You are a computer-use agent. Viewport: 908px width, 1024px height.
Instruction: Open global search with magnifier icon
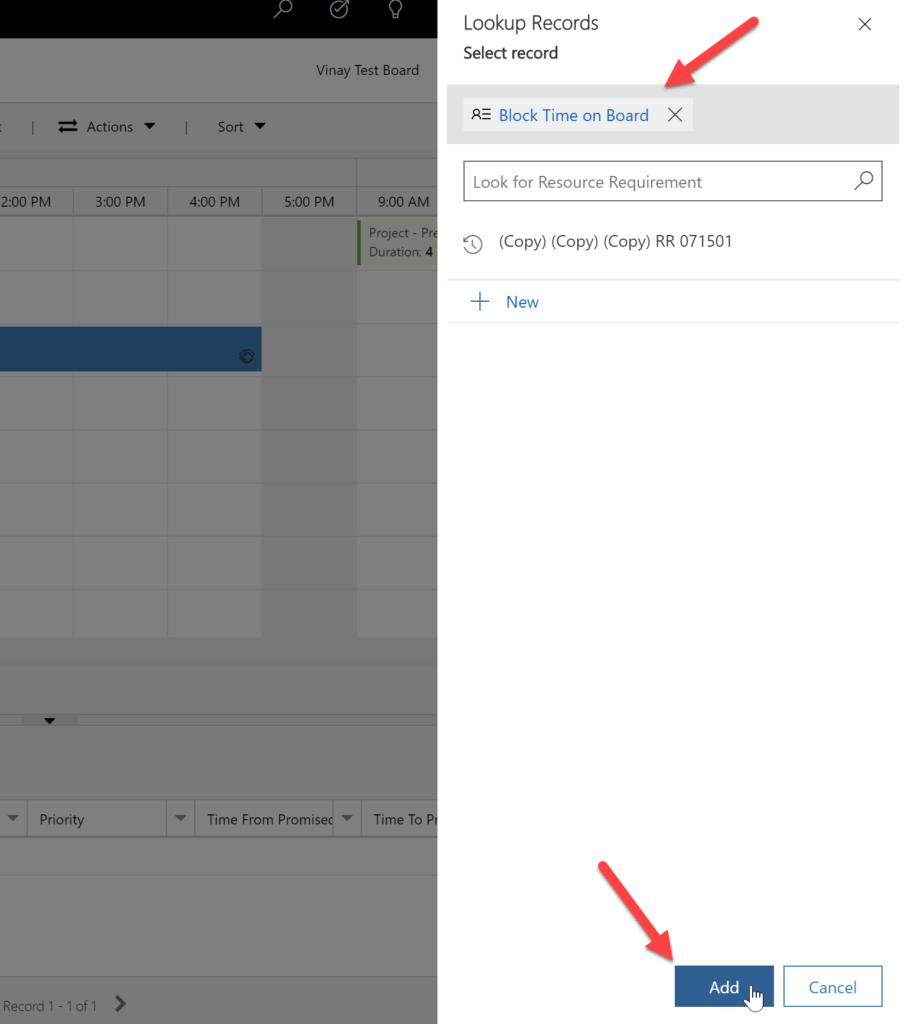(281, 10)
